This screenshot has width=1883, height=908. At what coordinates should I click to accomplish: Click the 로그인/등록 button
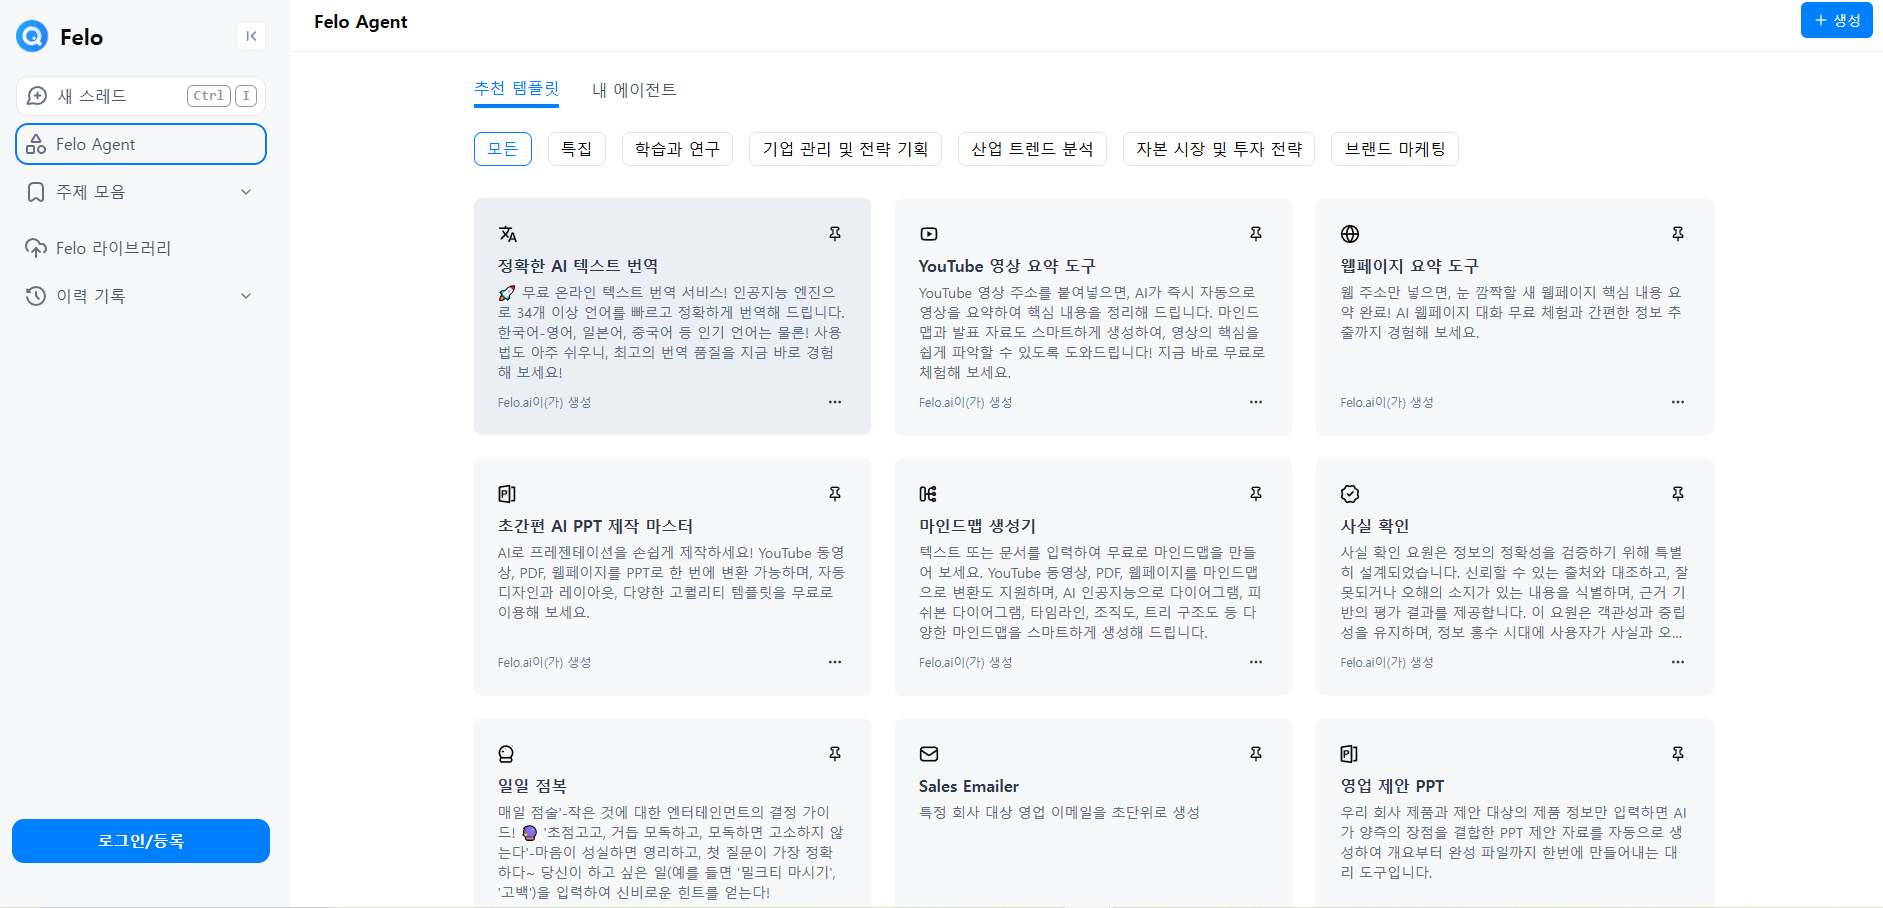coord(141,841)
